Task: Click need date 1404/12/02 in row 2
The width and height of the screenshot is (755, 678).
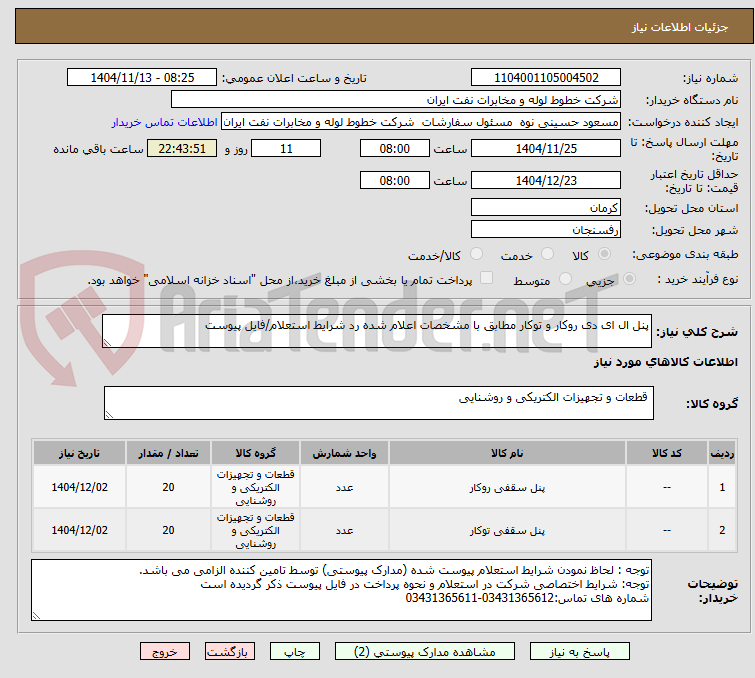Action: 79,530
